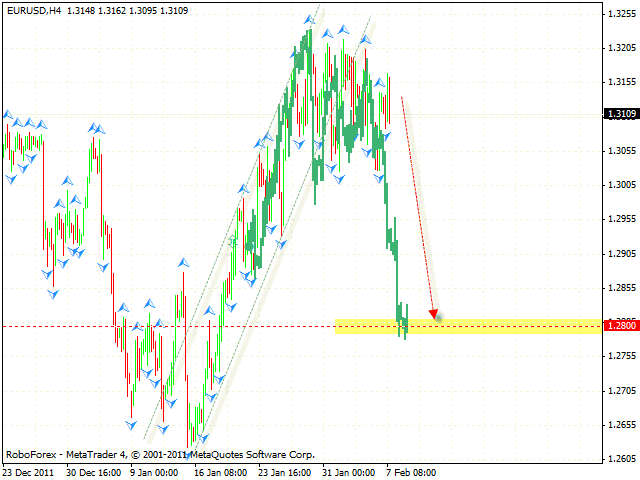Click the 1.3255 price axis label
640x480 pixels.
pos(622,13)
